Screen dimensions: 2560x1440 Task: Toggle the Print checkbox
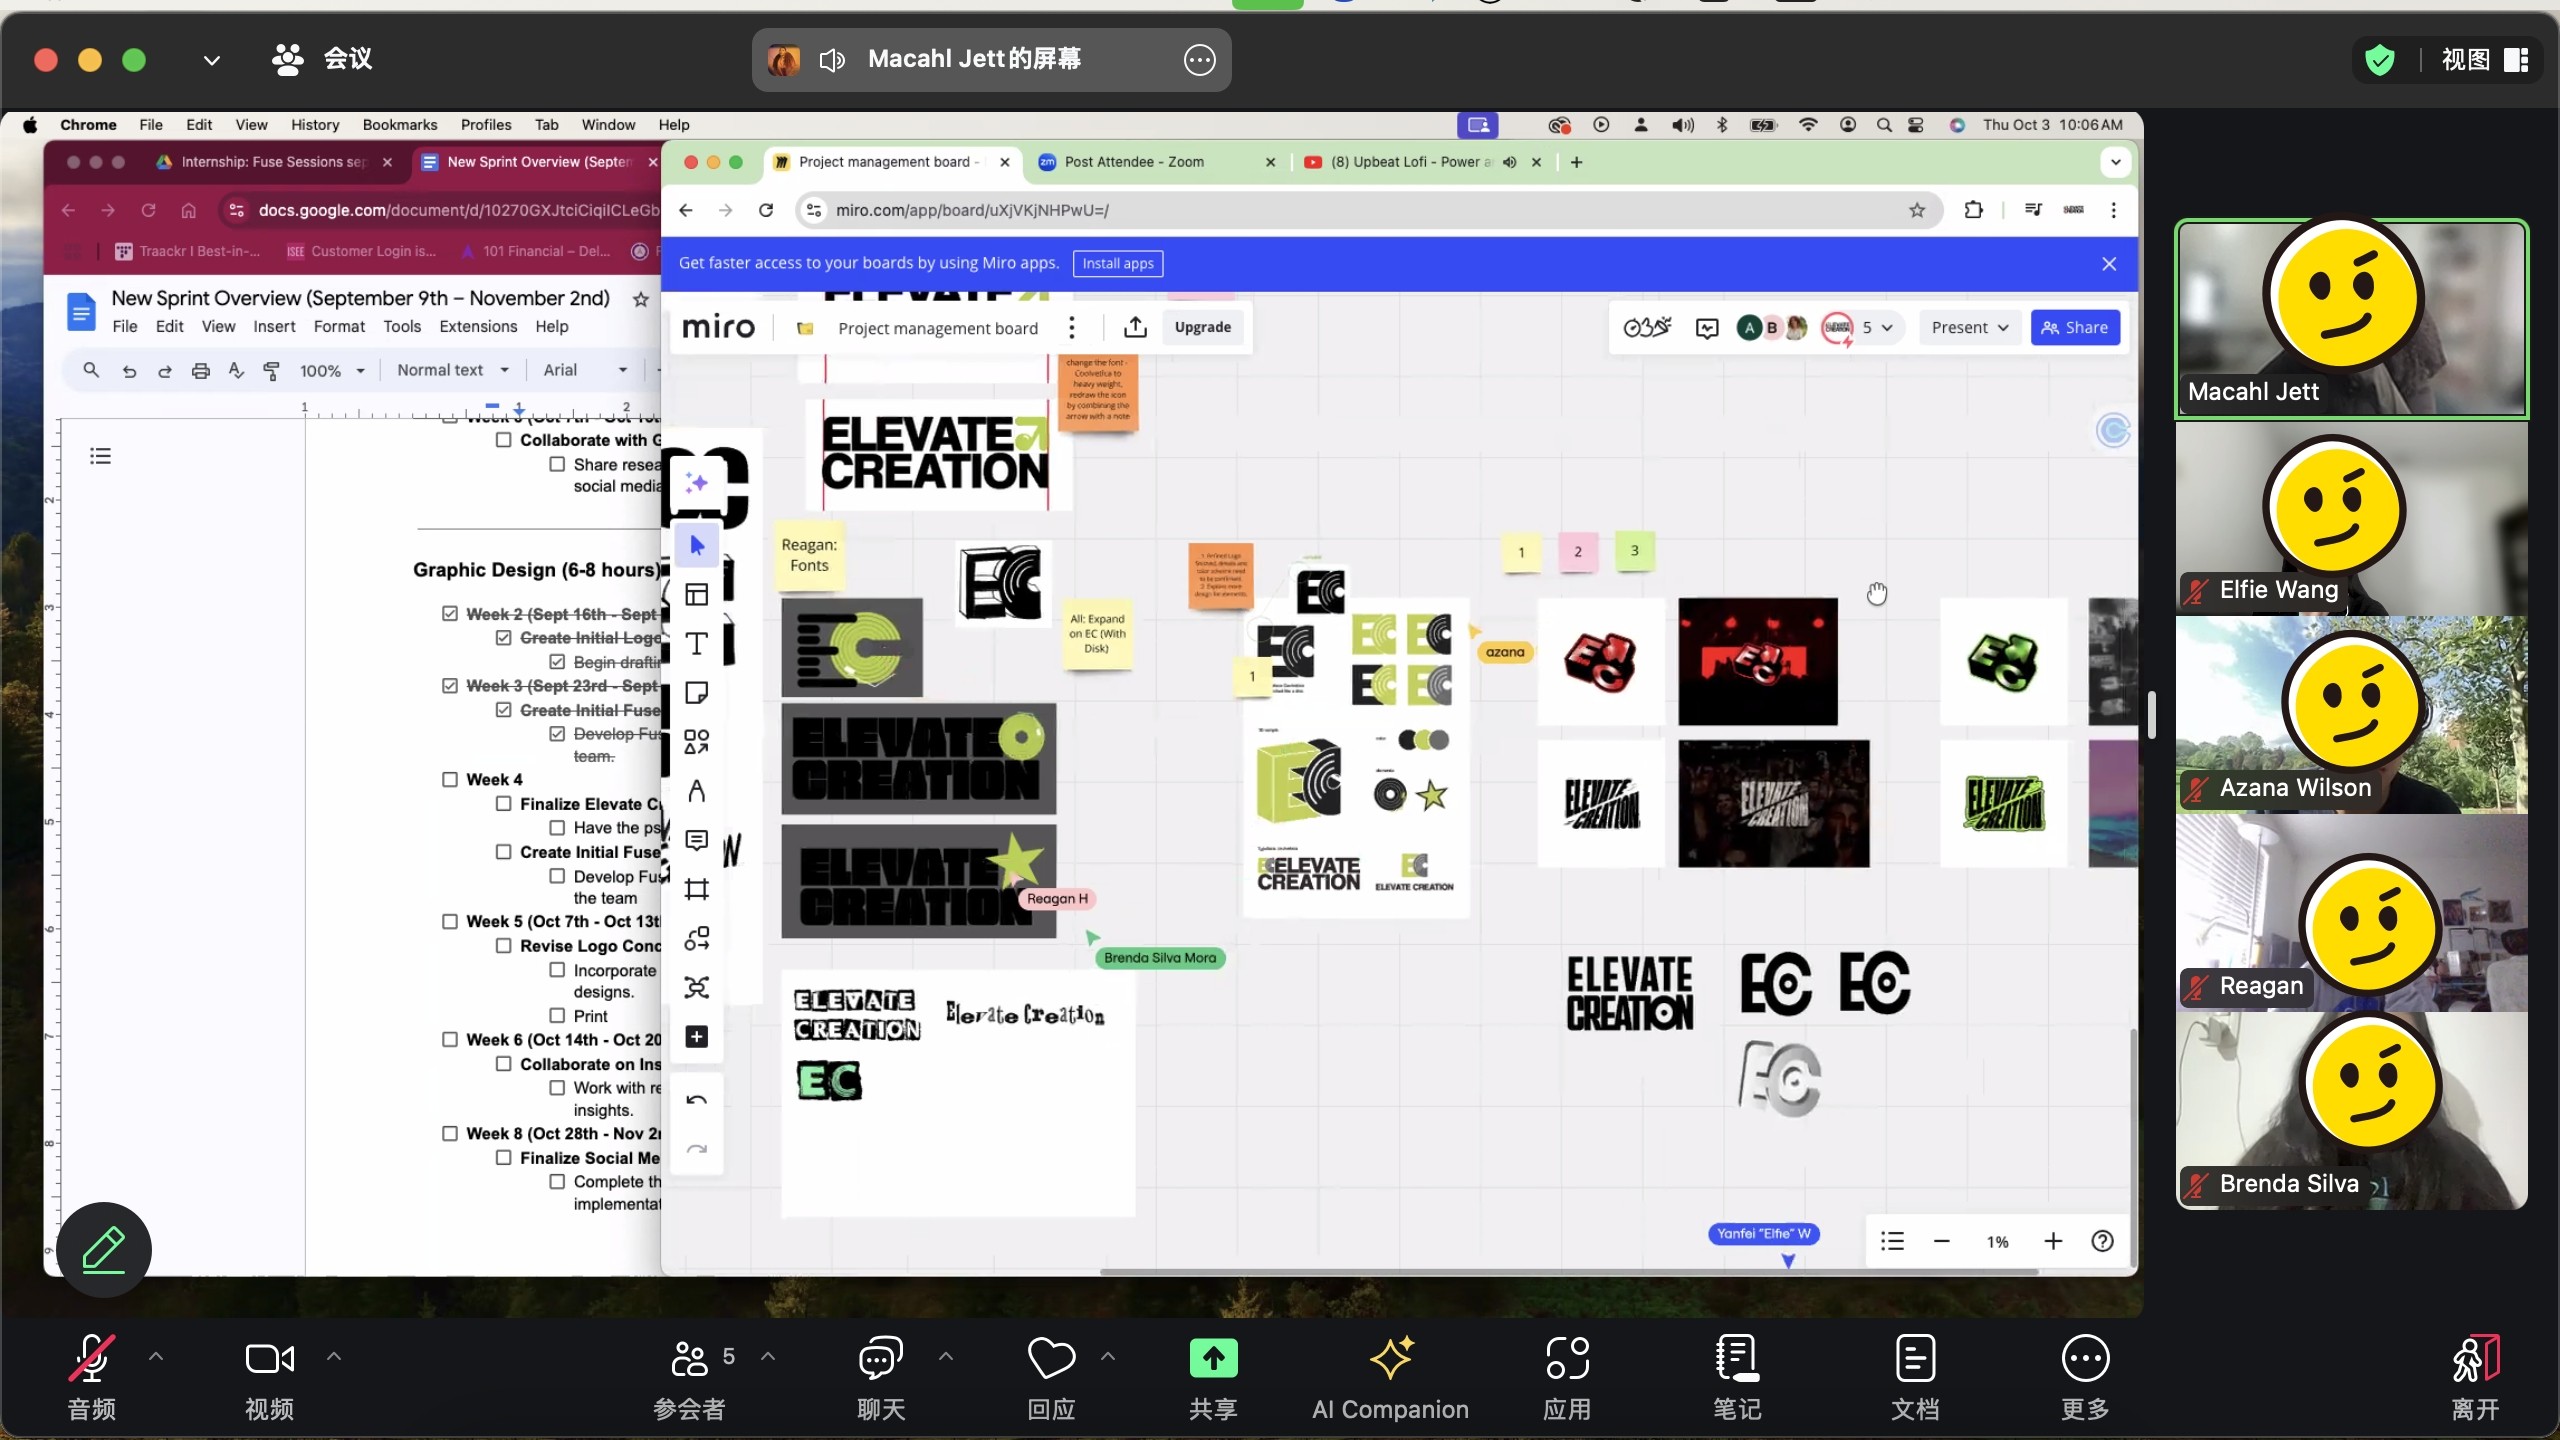557,1016
